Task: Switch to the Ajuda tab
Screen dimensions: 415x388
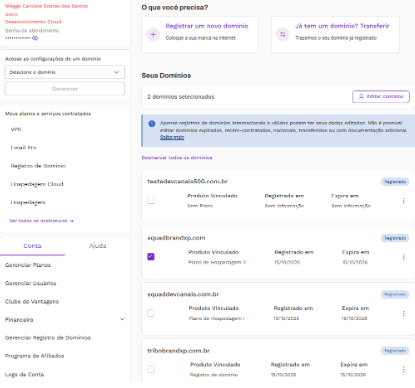Action: tap(97, 246)
